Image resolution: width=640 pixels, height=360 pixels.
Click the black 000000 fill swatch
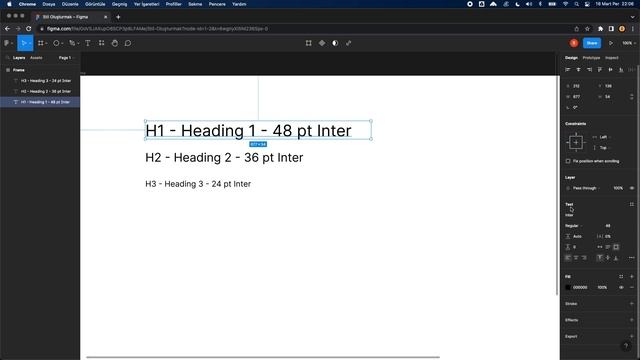568,287
